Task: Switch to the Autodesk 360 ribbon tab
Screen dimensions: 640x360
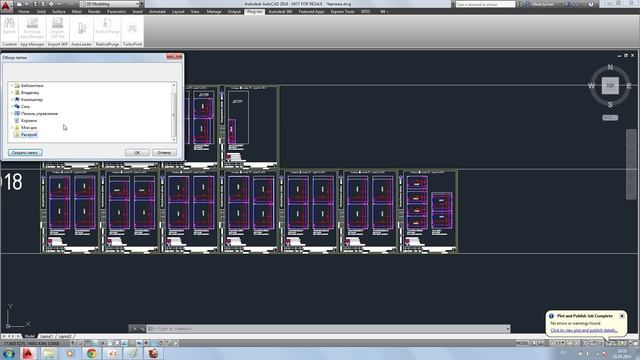Action: [x=280, y=11]
